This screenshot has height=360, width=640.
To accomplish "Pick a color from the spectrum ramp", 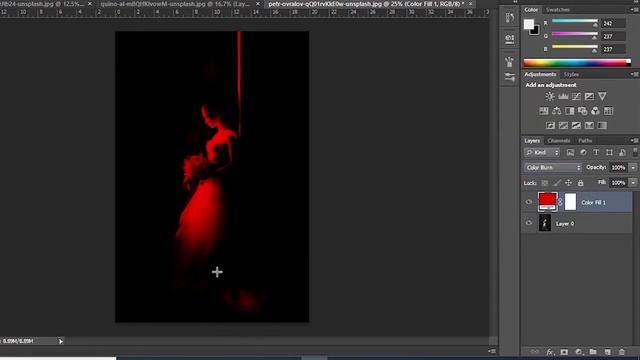I will pos(577,63).
